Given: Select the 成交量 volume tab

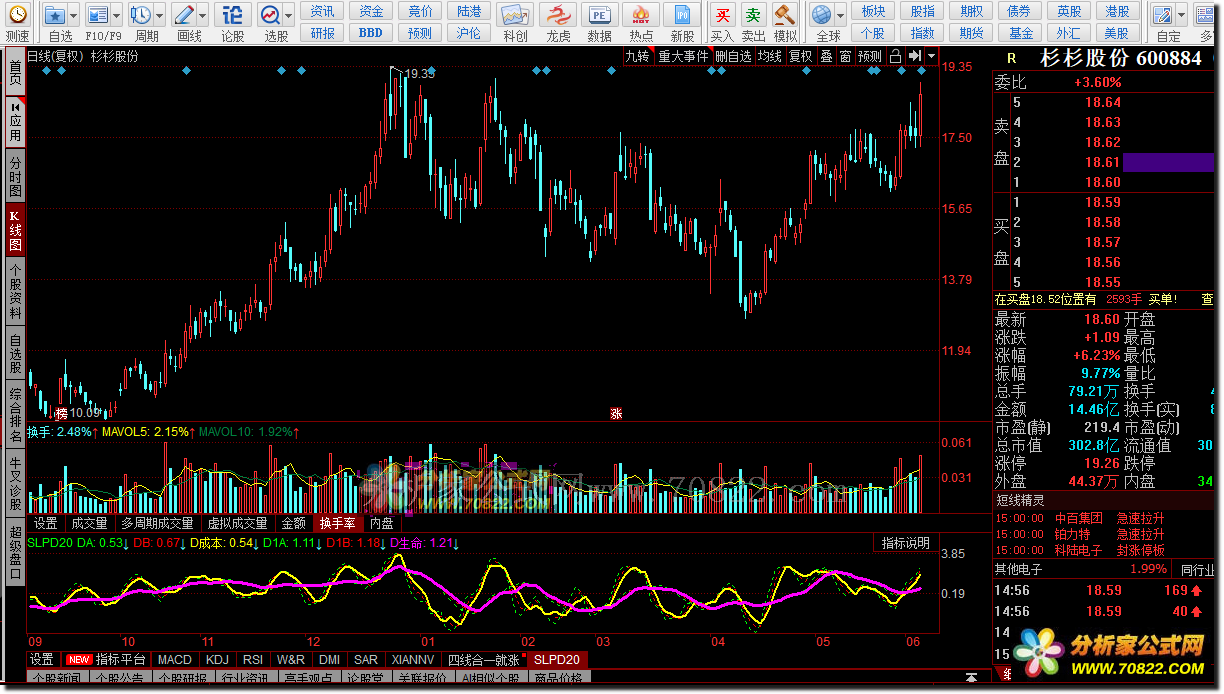Looking at the screenshot, I should 88,523.
